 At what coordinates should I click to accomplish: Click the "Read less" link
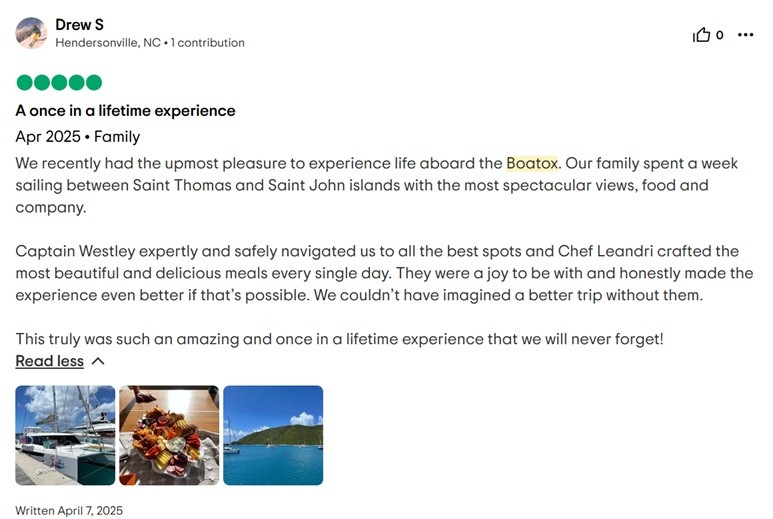(49, 361)
